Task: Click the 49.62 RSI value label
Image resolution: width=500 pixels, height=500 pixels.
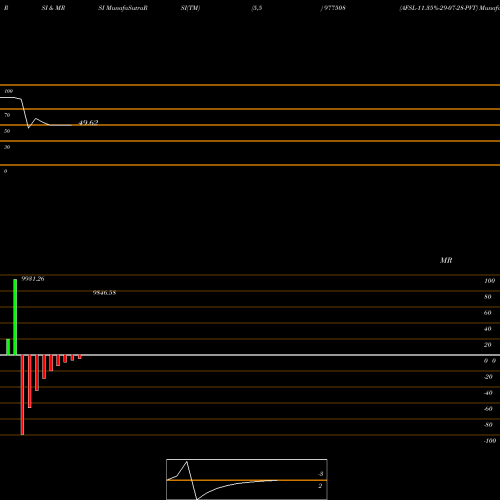Action: coord(88,123)
